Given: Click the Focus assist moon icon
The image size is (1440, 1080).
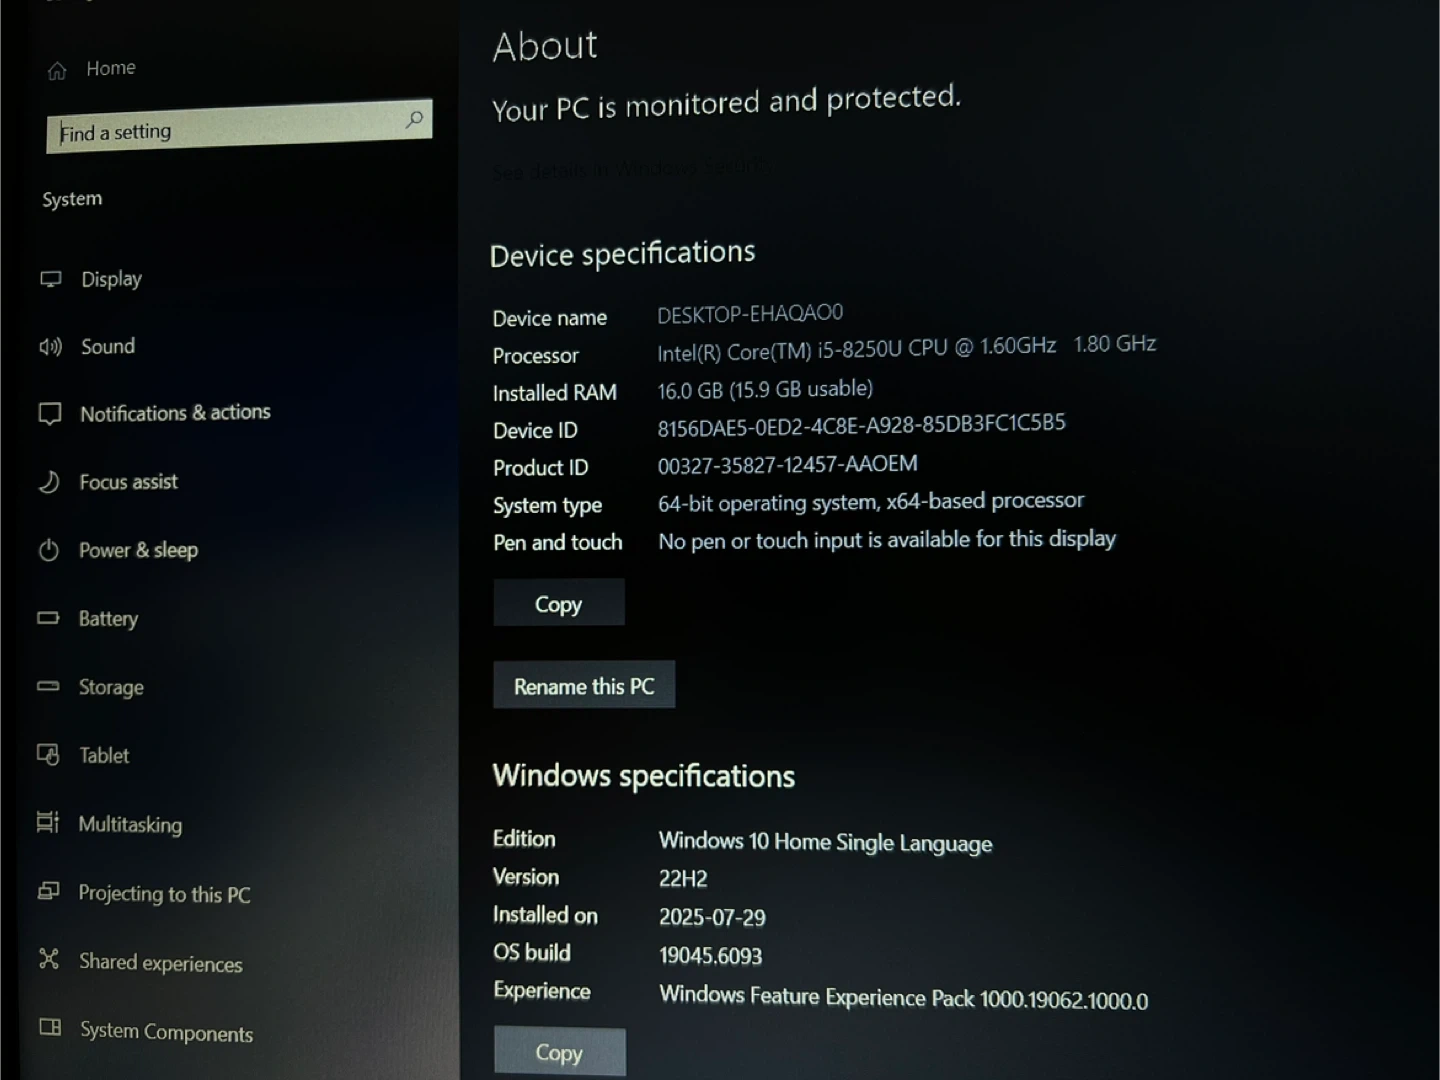Looking at the screenshot, I should pyautogui.click(x=49, y=482).
